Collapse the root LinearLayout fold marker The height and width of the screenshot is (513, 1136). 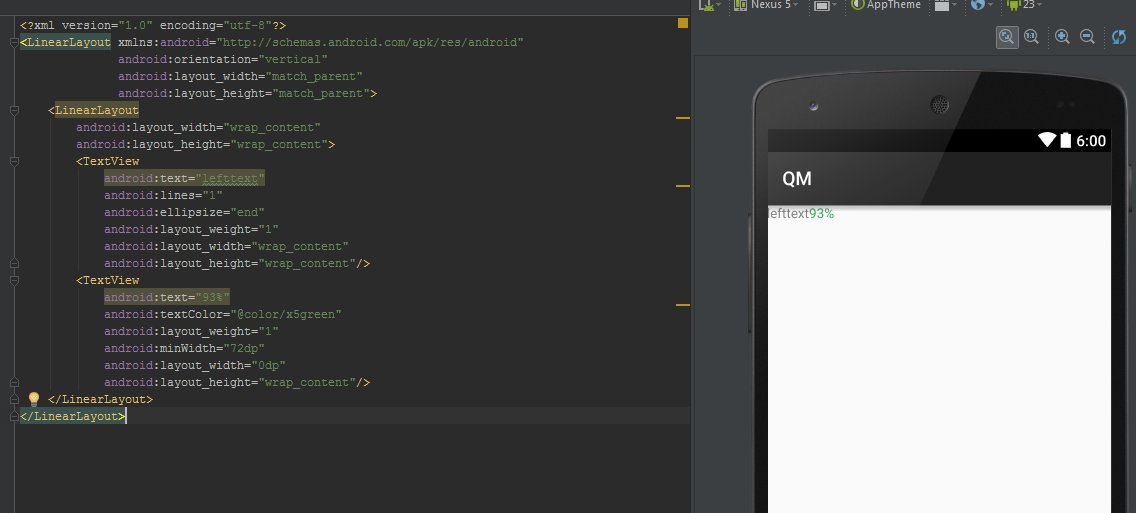coord(14,43)
